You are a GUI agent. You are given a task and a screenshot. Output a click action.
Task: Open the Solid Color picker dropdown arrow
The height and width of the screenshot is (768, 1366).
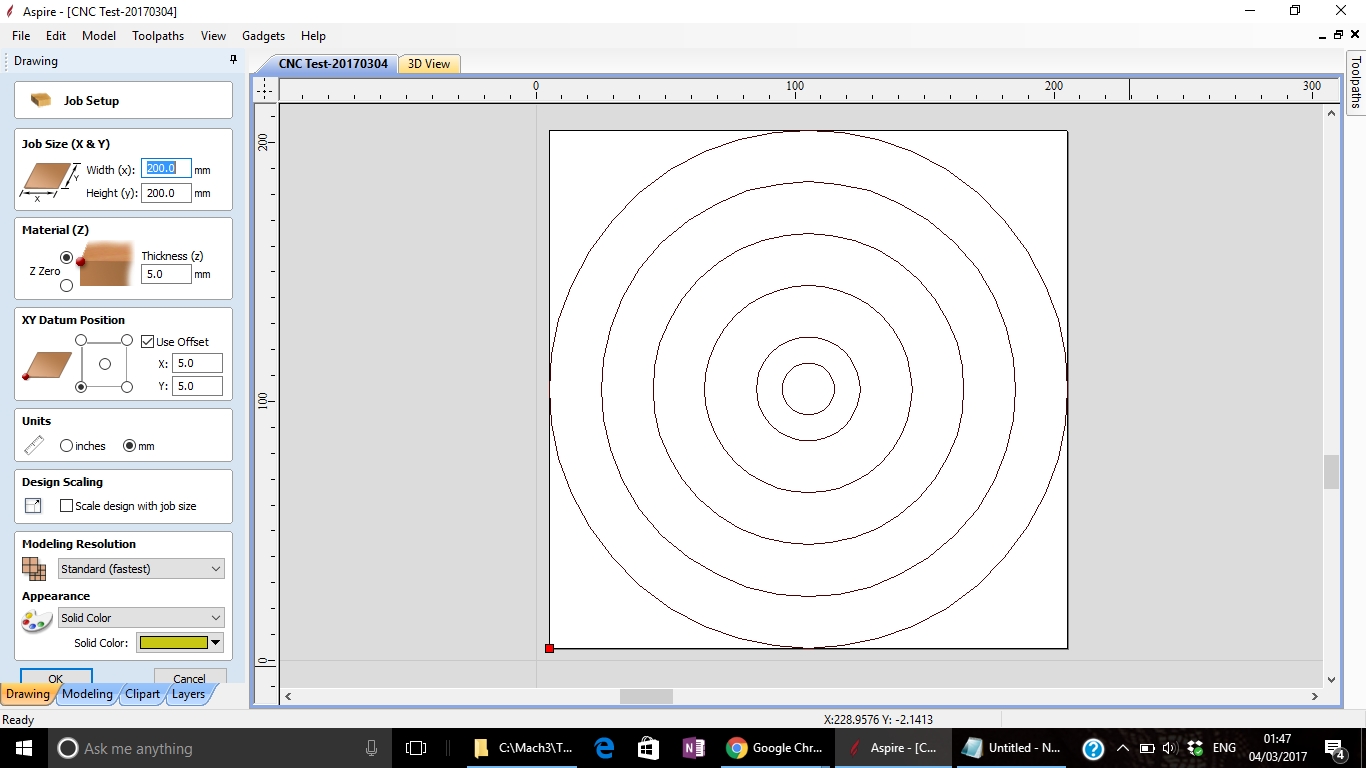pos(216,643)
